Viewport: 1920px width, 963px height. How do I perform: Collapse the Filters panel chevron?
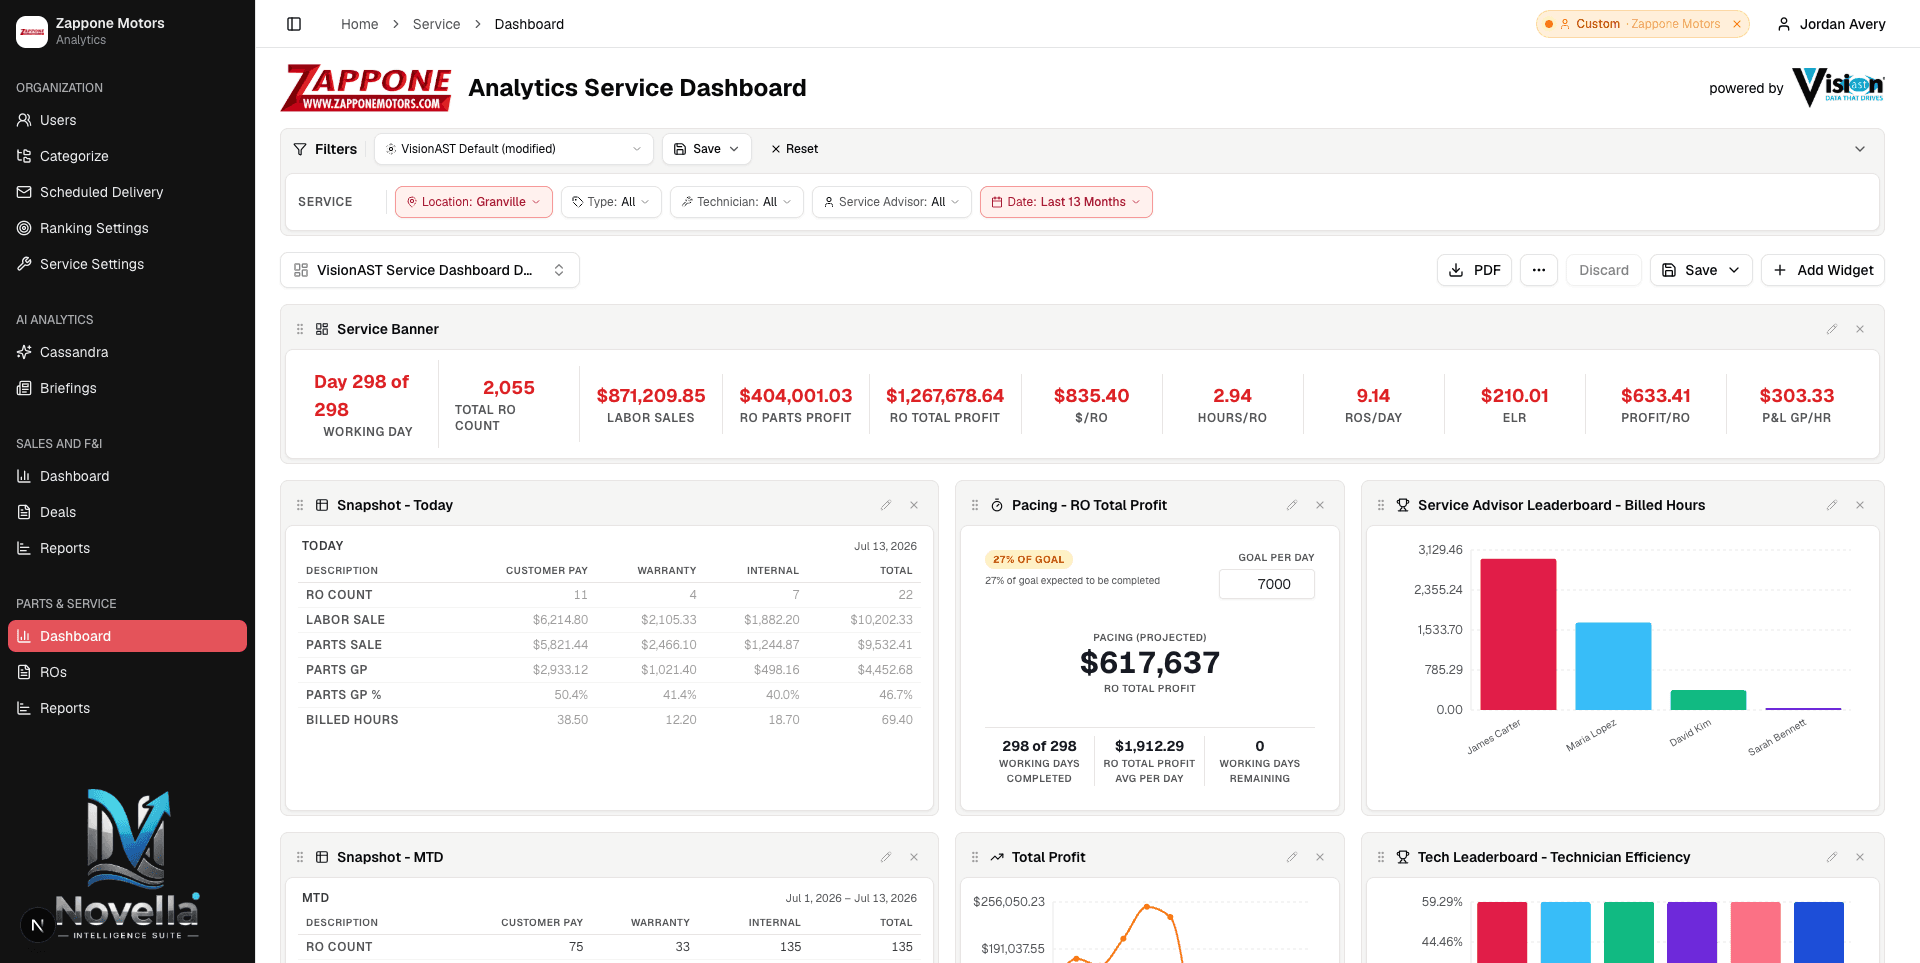click(1860, 149)
